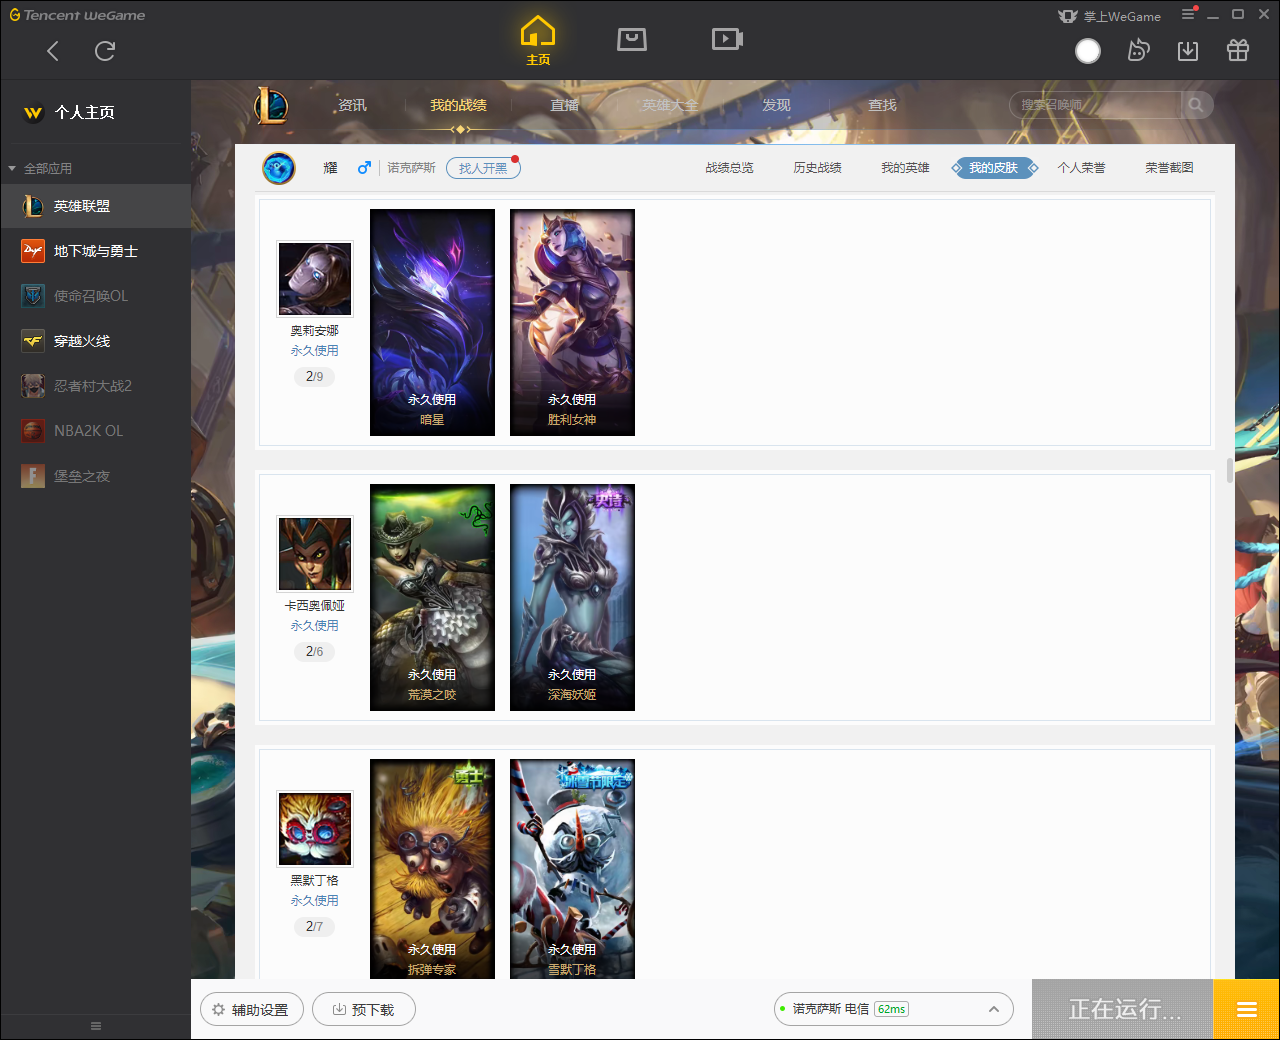Screen dimensions: 1280x1040
Task: Click the League of Legends logo icon
Action: 271,105
